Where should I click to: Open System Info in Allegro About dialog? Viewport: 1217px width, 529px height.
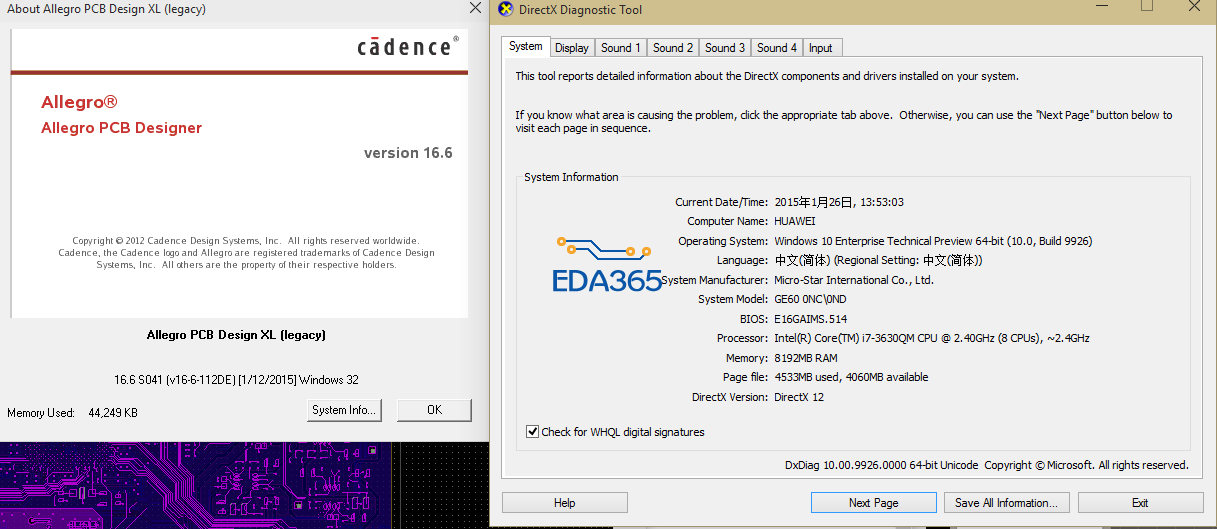pos(344,410)
